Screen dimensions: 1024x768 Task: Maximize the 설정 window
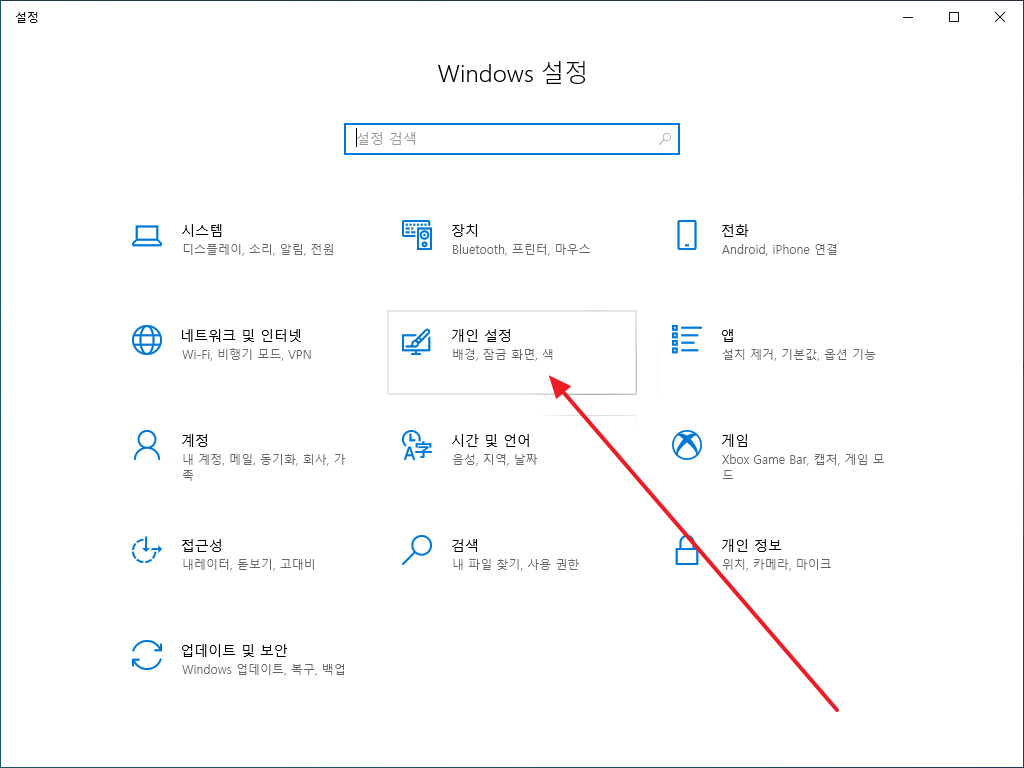pos(953,17)
